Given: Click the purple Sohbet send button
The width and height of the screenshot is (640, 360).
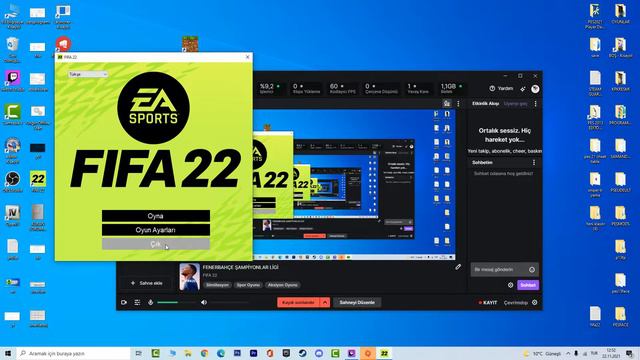Looking at the screenshot, I should pos(528,285).
